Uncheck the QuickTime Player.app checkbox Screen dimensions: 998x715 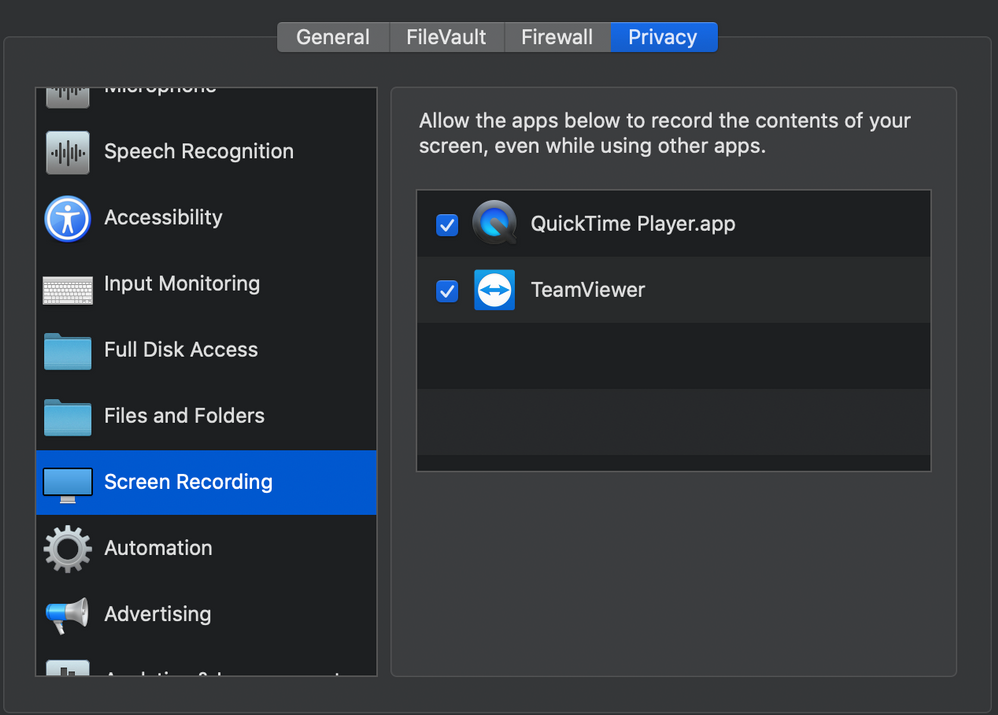(447, 224)
